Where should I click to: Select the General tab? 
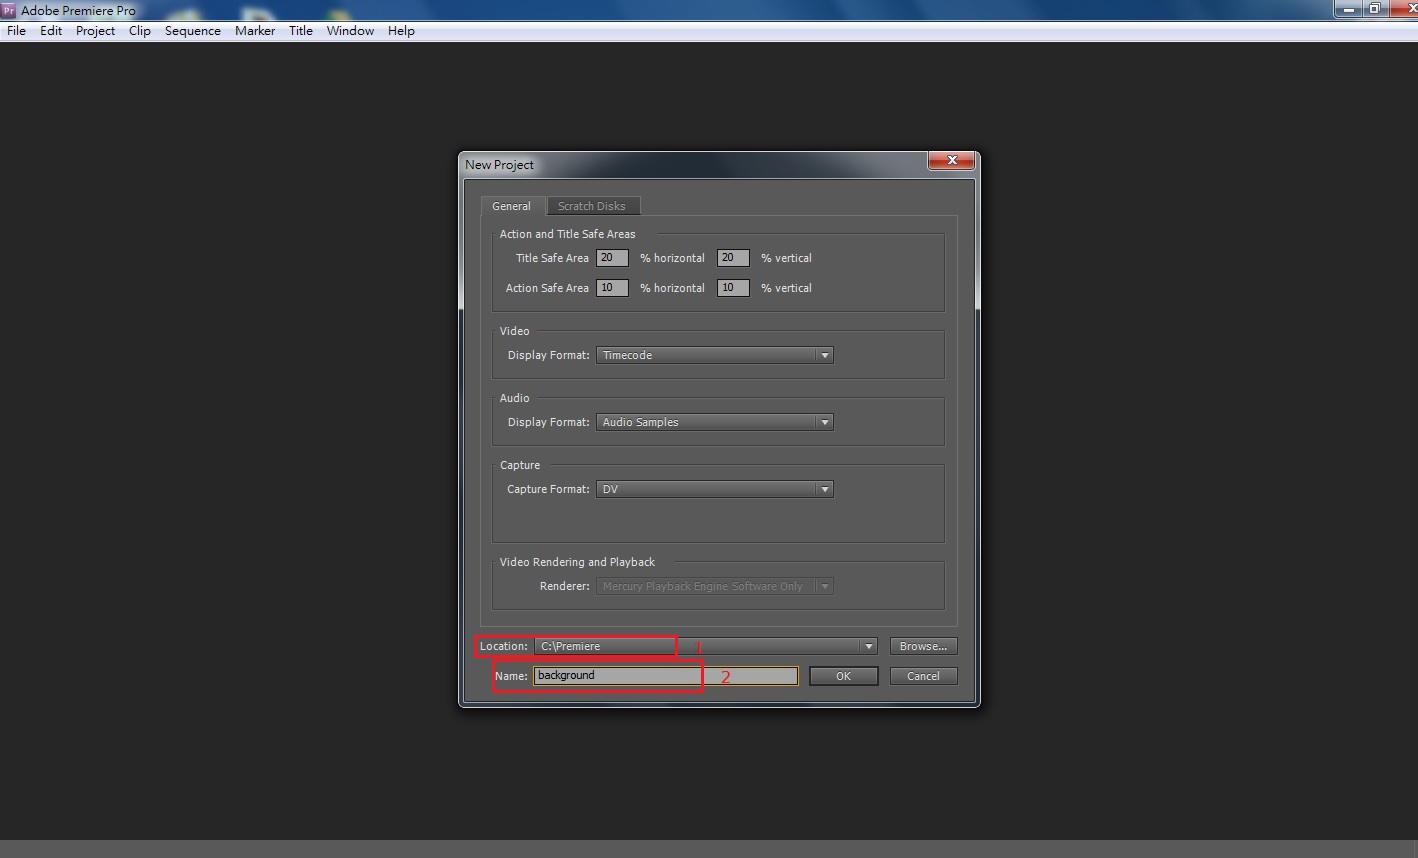point(511,206)
